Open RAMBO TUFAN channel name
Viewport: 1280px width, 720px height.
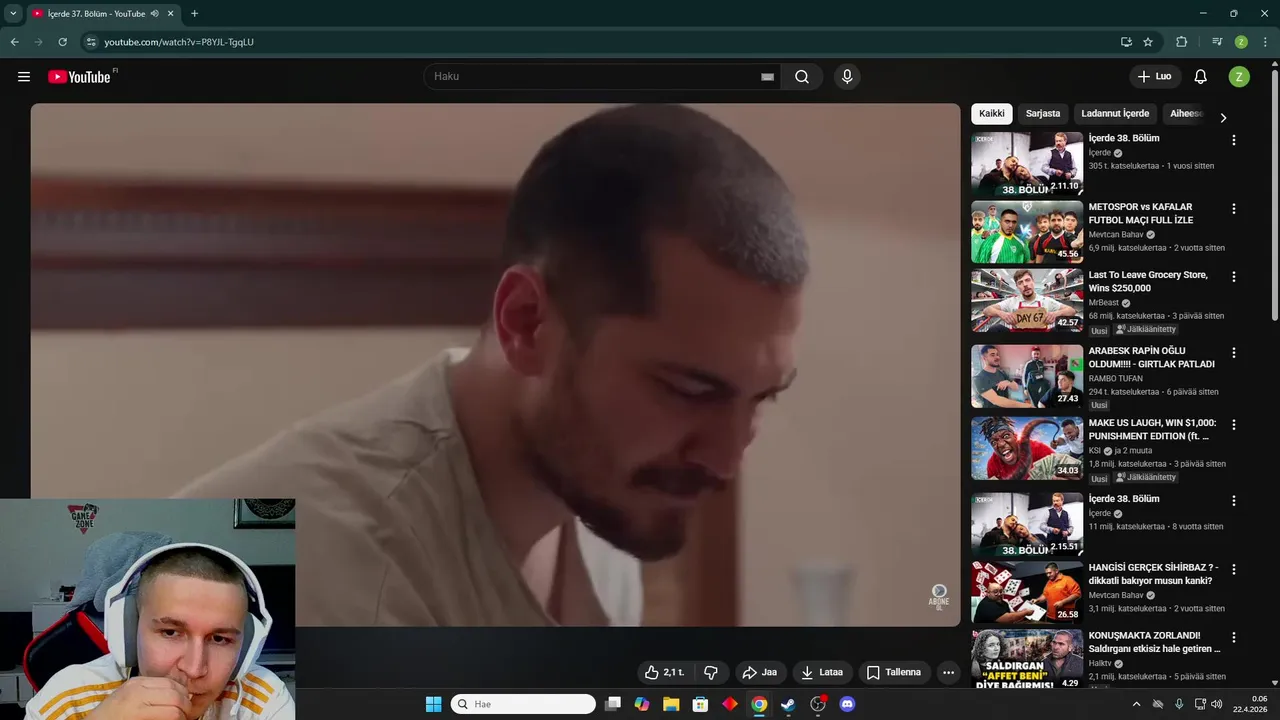(x=1116, y=379)
